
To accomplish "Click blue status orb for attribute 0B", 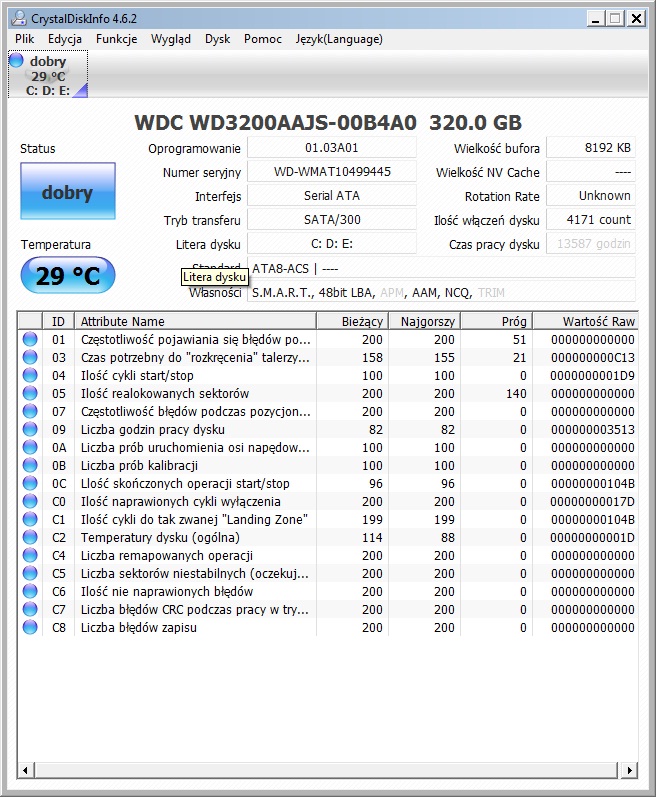I will pos(30,465).
